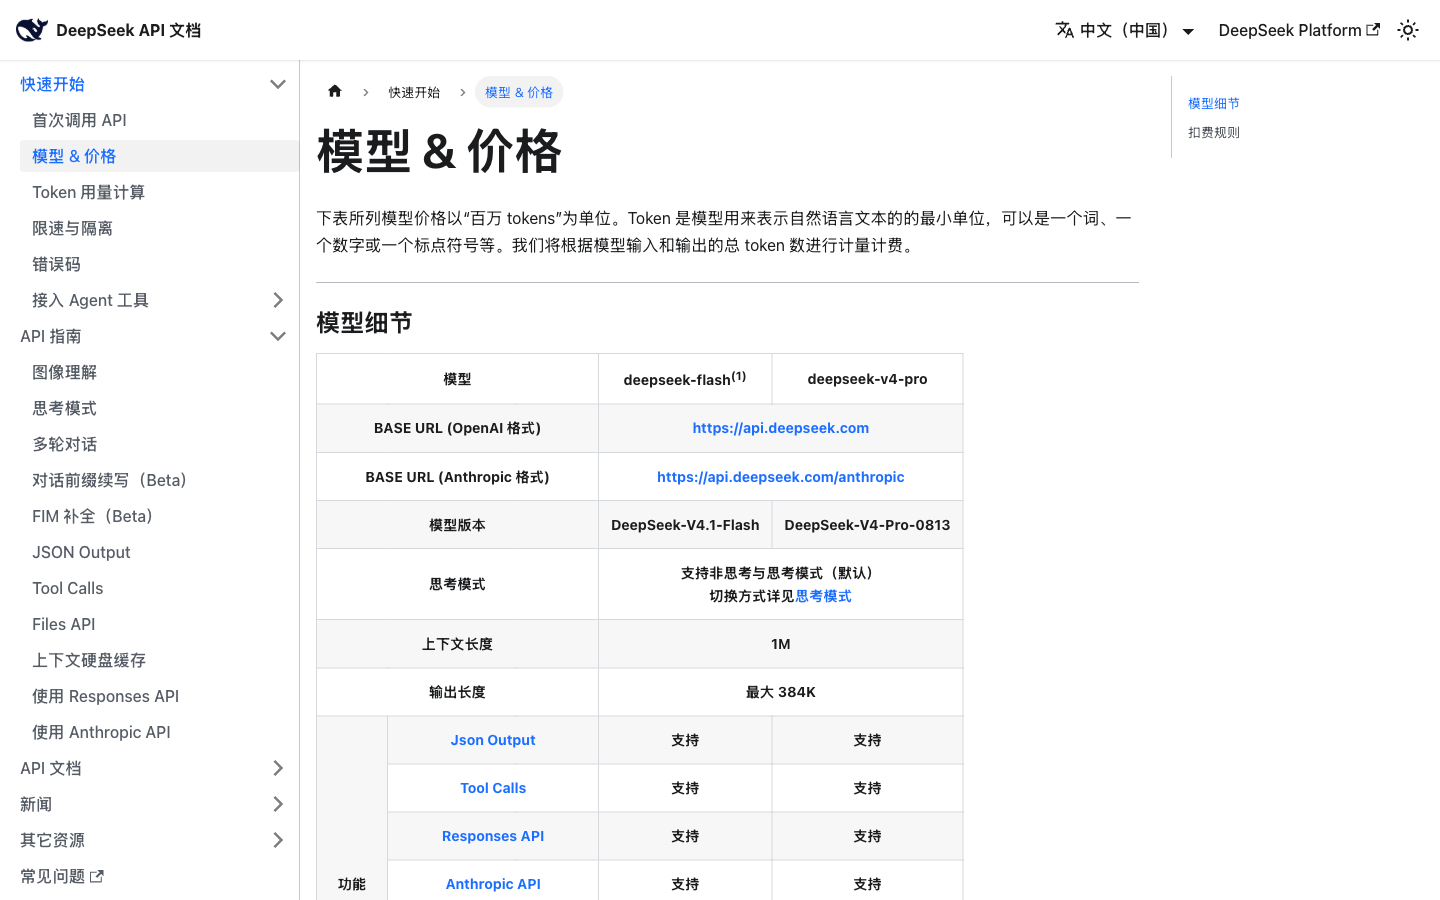Open the https://api.deepseek.com link
The height and width of the screenshot is (900, 1440).
pyautogui.click(x=781, y=428)
